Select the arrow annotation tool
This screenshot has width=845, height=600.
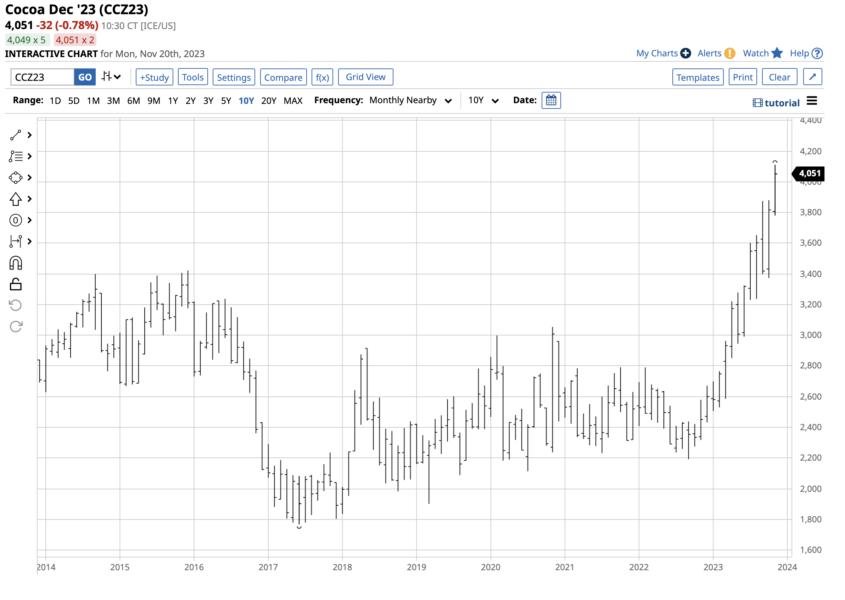(14, 199)
